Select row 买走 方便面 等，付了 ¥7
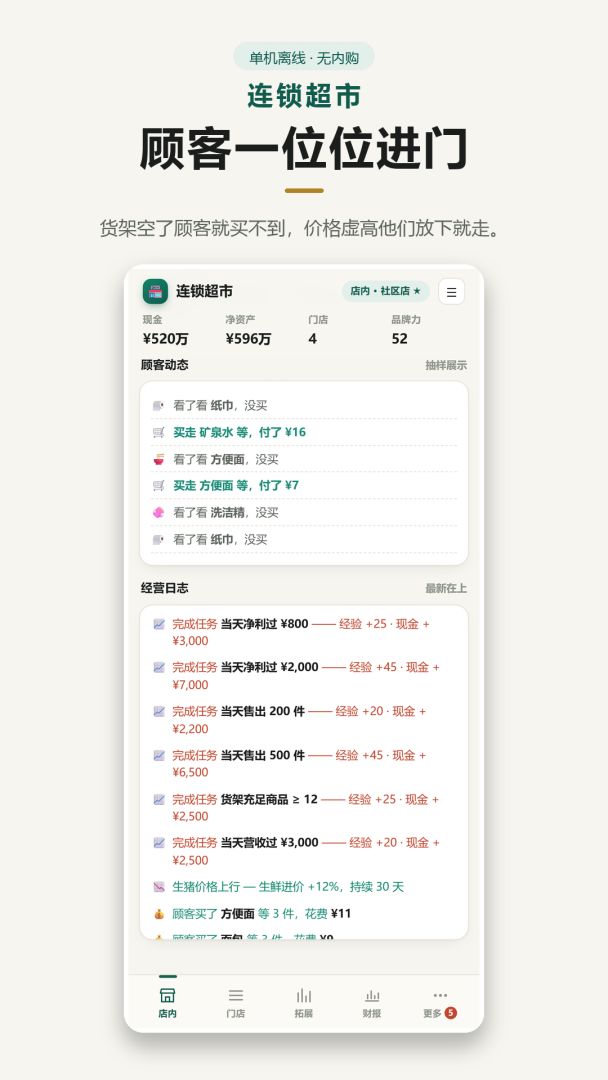 pyautogui.click(x=304, y=486)
